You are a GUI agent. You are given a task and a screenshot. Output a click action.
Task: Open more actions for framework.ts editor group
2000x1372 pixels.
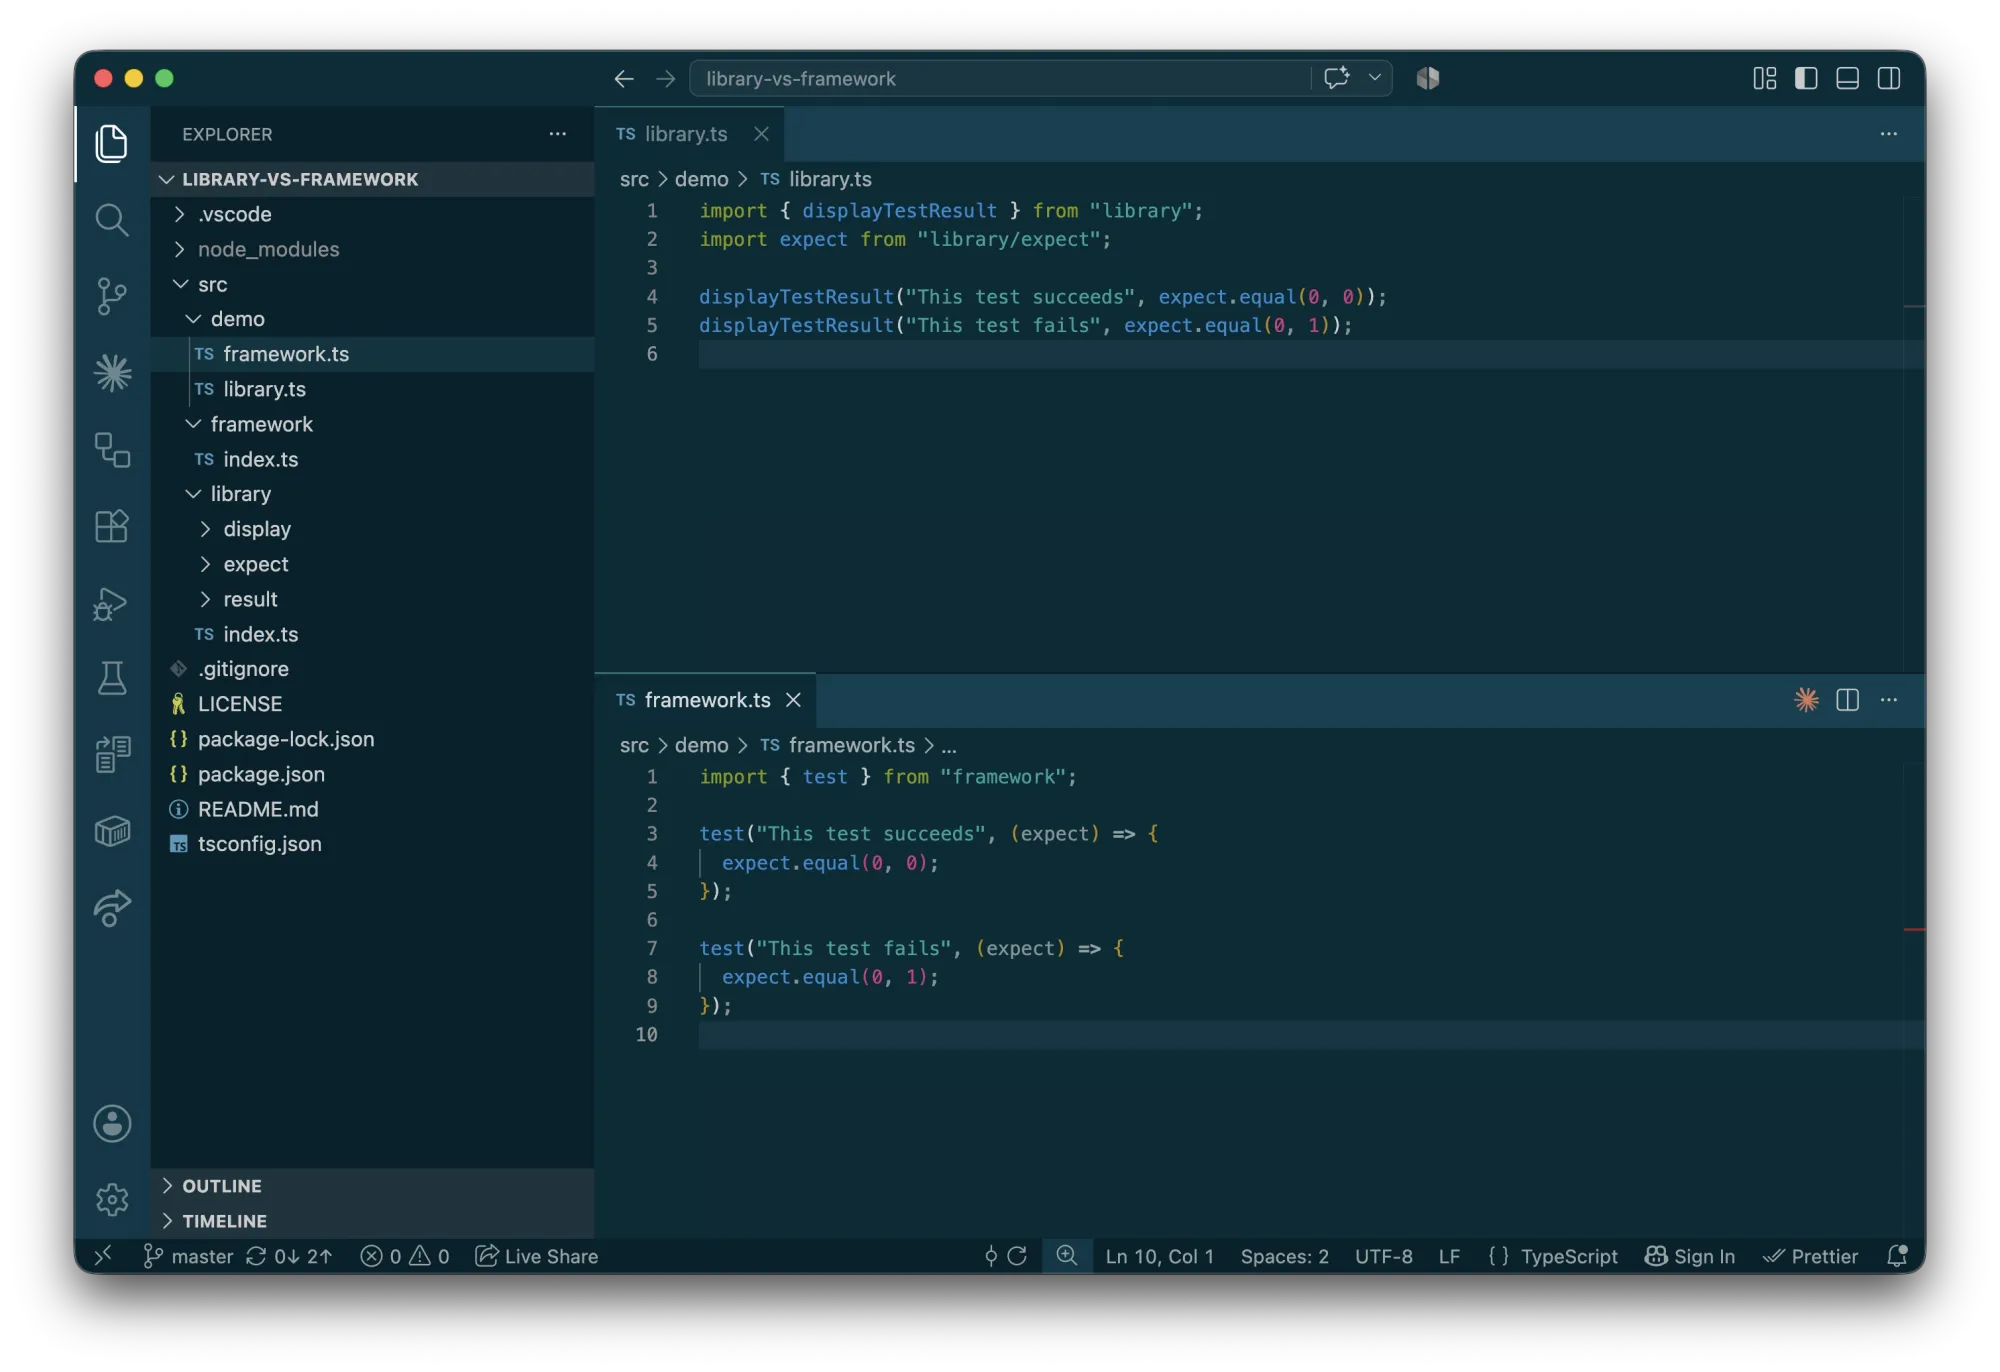click(1889, 700)
